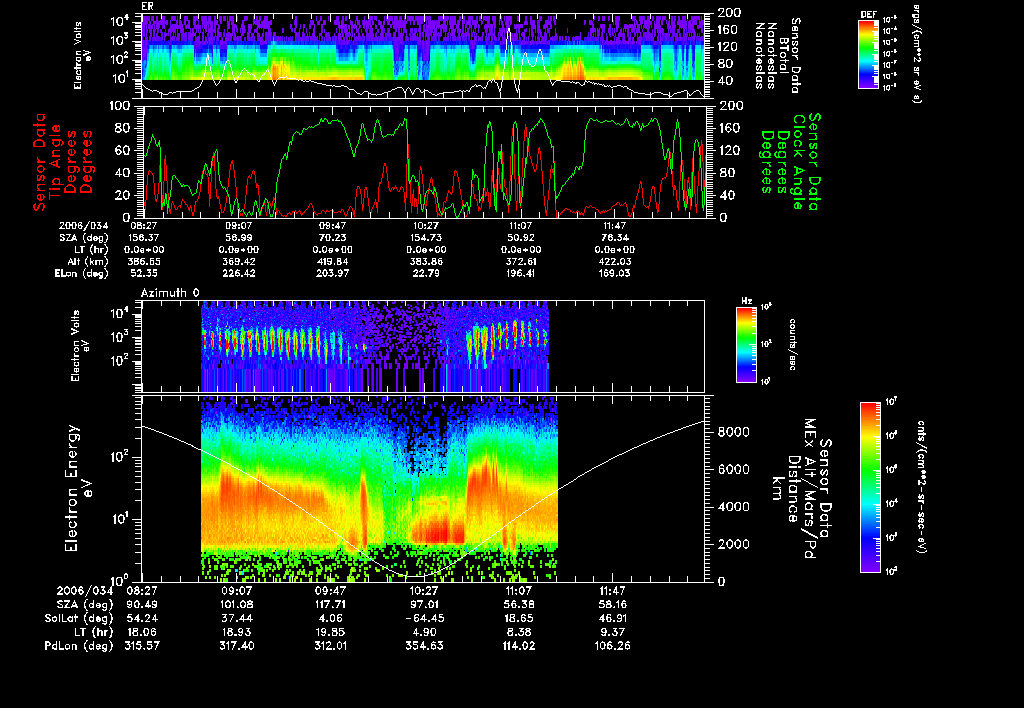The width and height of the screenshot is (1024, 708).
Task: Click the 'PdLon (deg)' row label
Action: coord(78,646)
